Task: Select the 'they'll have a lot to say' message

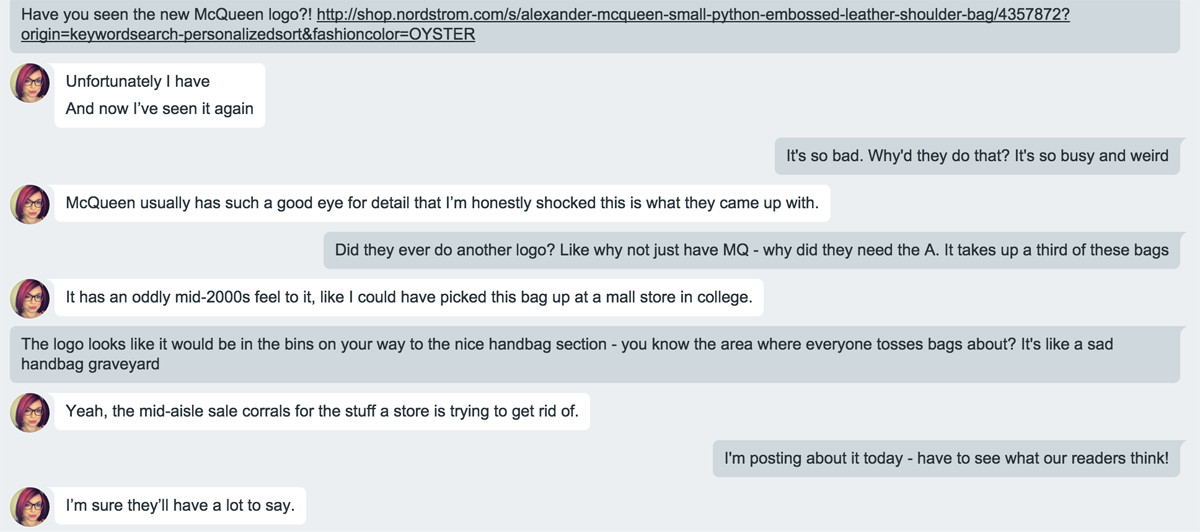Action: coord(180,505)
